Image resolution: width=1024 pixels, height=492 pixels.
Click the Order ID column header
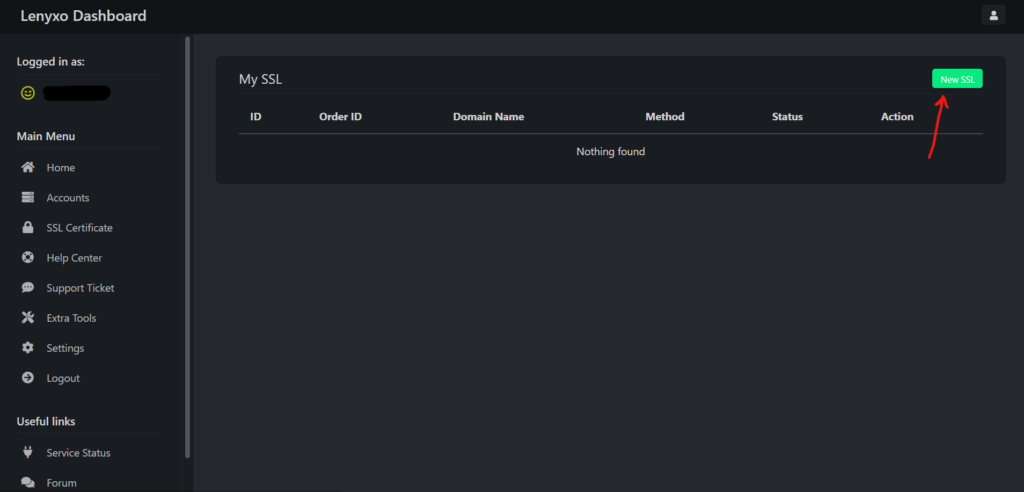(340, 116)
